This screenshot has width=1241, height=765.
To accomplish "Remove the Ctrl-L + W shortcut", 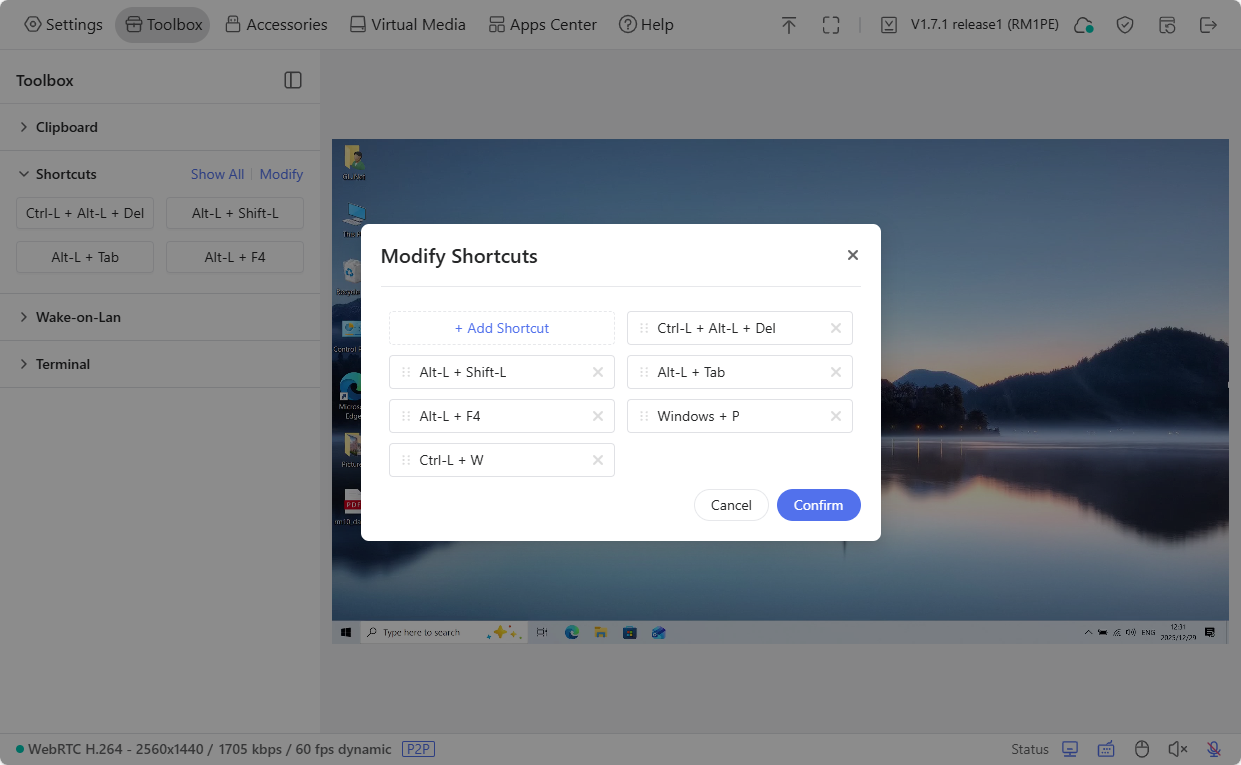I will (598, 460).
